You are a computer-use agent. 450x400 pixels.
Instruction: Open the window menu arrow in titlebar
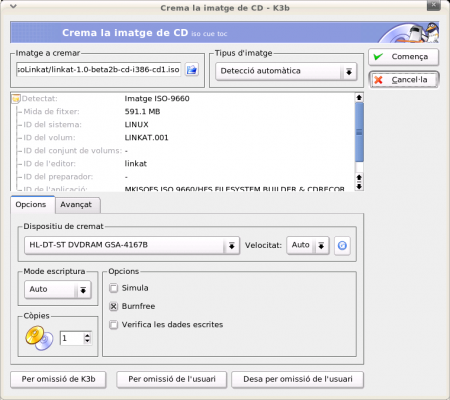click(x=13, y=6)
